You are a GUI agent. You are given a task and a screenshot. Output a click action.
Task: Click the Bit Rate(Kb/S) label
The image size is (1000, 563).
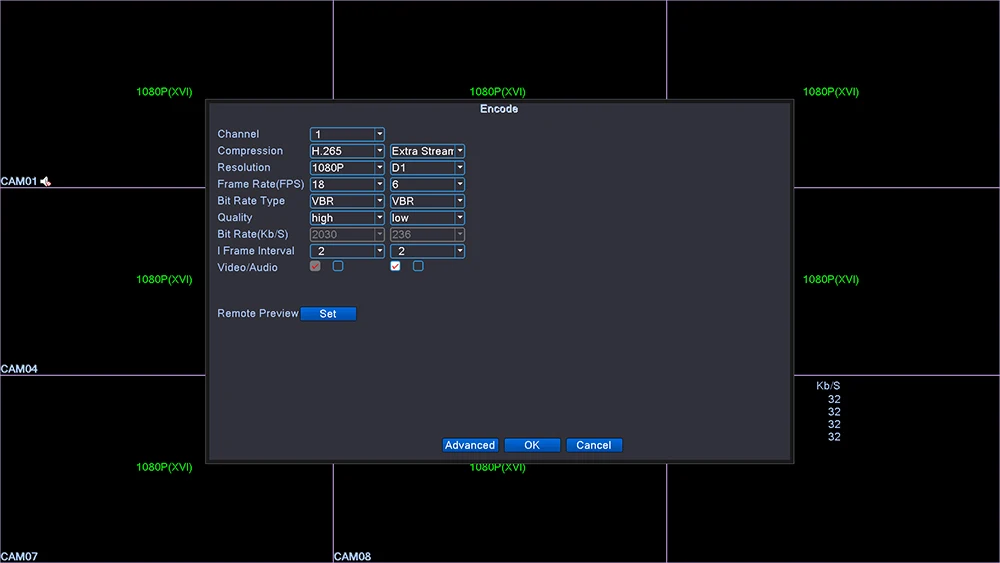coord(253,235)
